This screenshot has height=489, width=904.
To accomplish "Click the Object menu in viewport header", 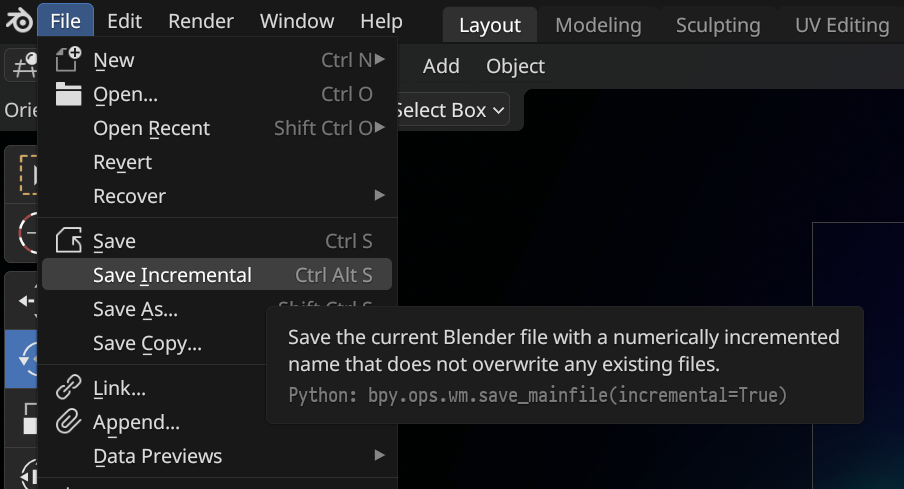I will point(515,66).
